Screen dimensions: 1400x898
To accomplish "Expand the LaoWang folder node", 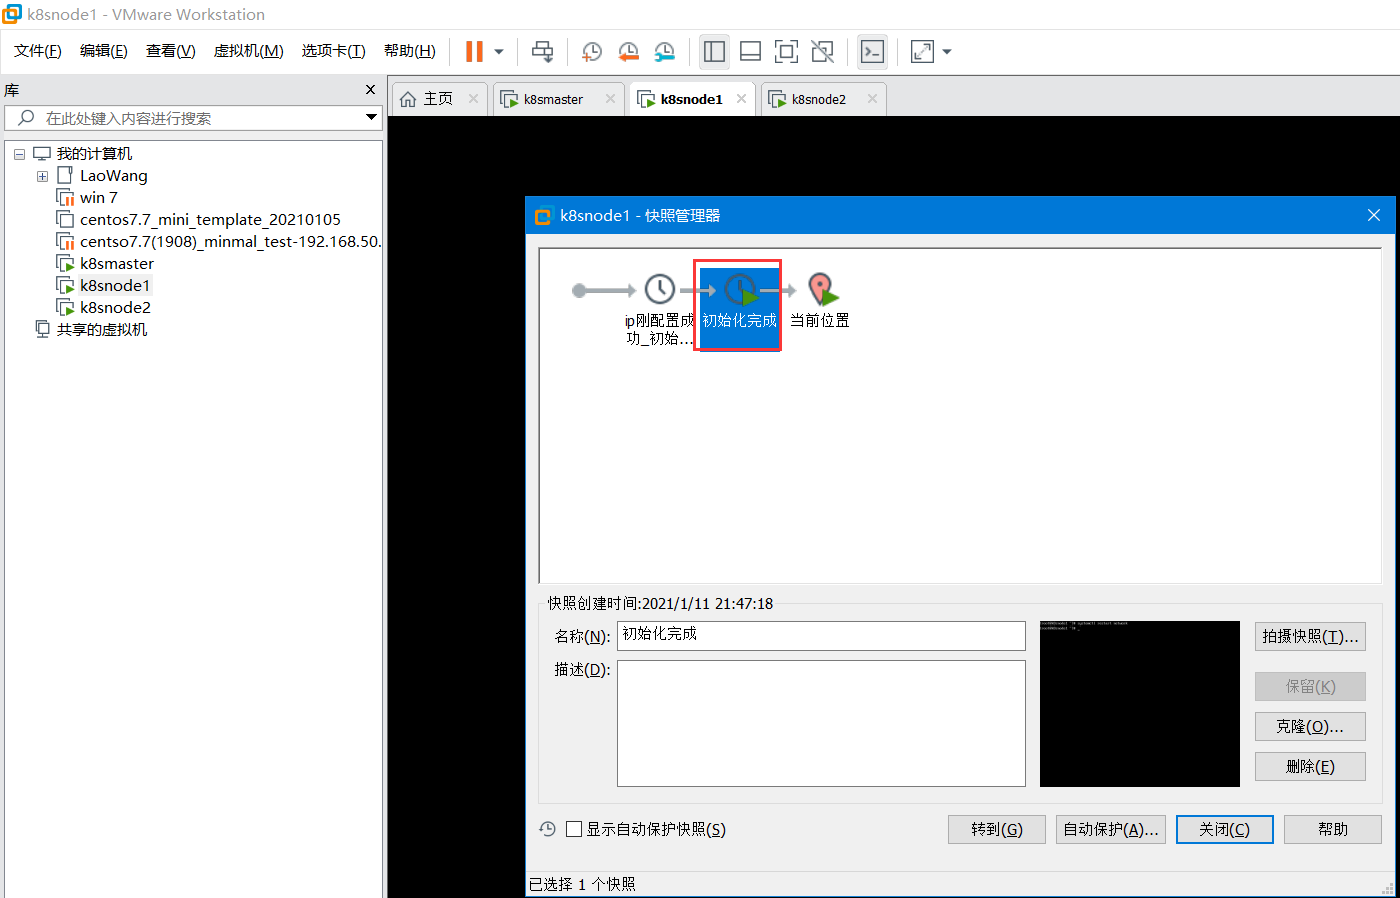I will click(x=42, y=176).
